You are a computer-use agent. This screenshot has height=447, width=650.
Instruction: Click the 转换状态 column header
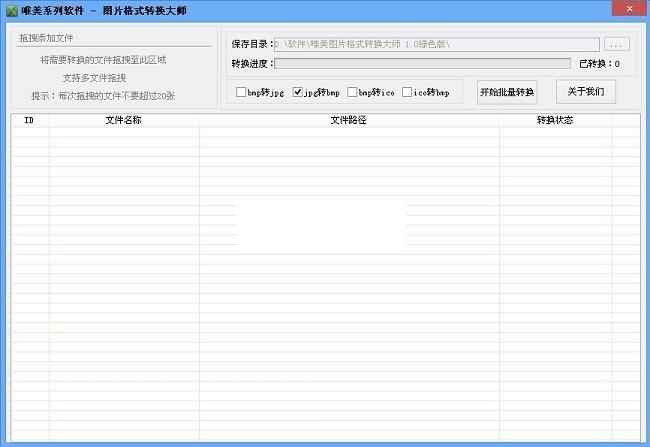point(555,120)
